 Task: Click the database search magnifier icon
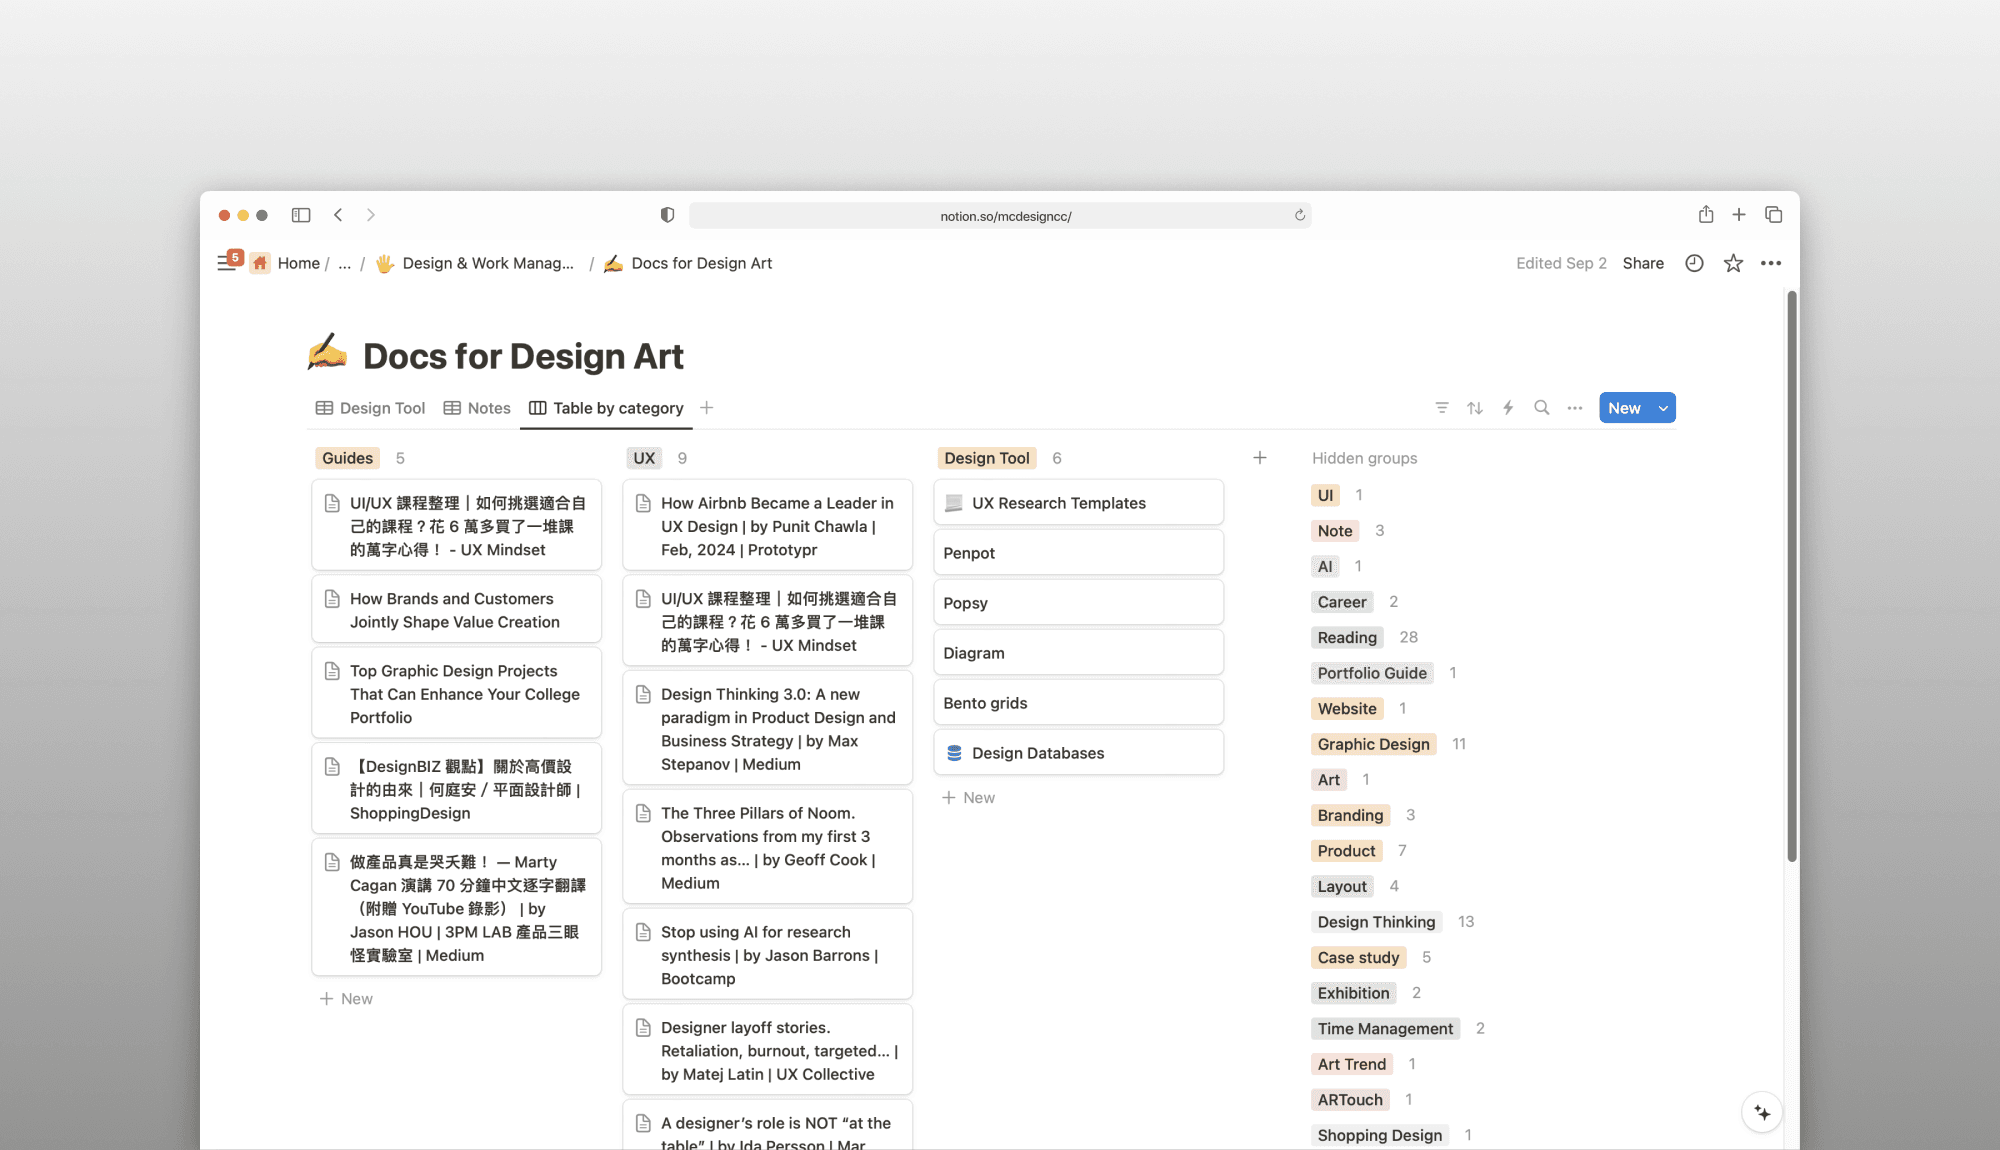click(x=1542, y=408)
